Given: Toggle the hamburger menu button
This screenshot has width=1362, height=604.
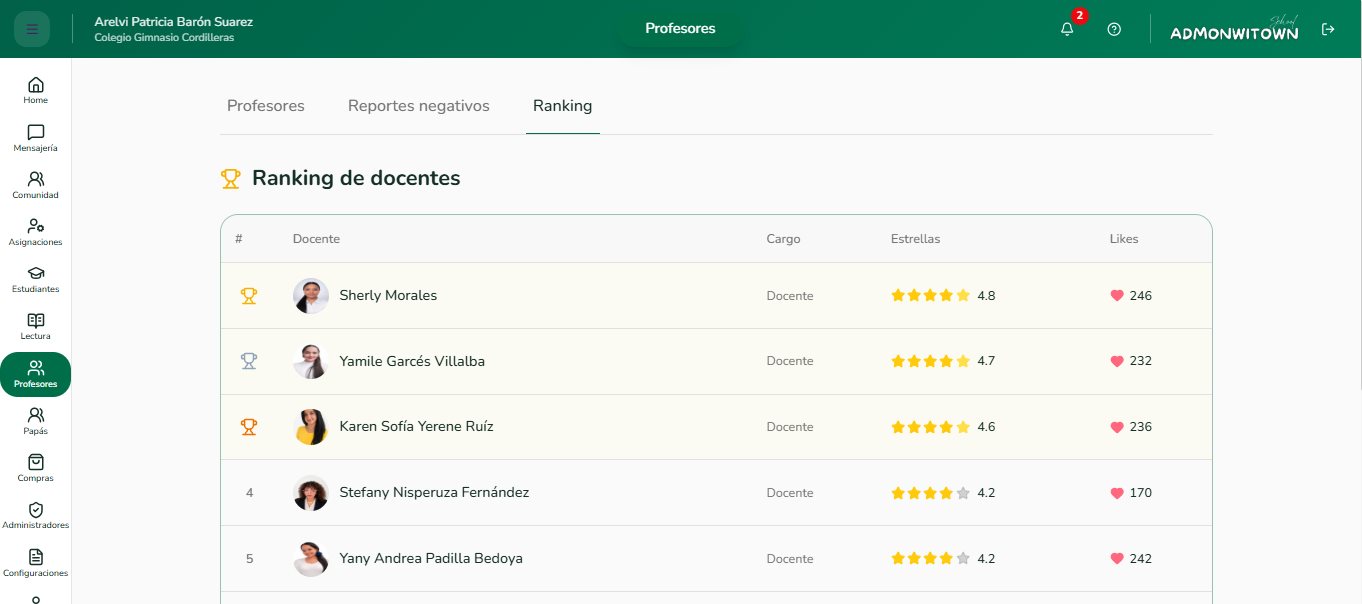Looking at the screenshot, I should [x=32, y=29].
